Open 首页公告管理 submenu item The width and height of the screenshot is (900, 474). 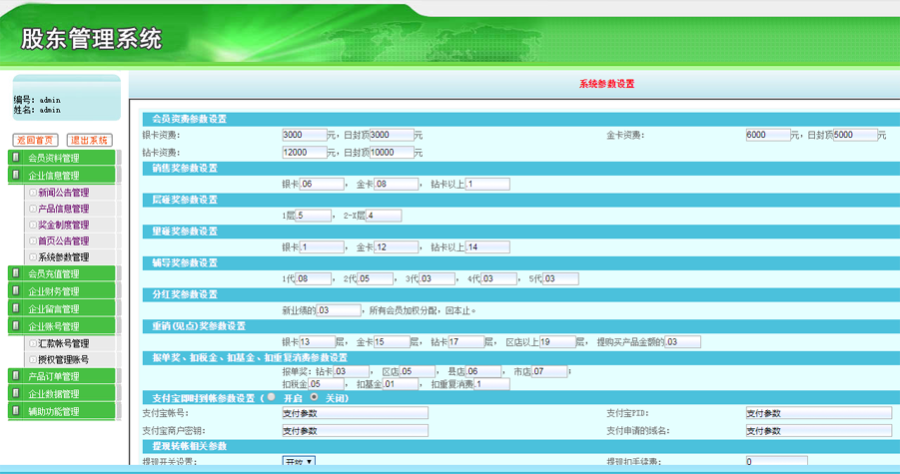click(63, 240)
